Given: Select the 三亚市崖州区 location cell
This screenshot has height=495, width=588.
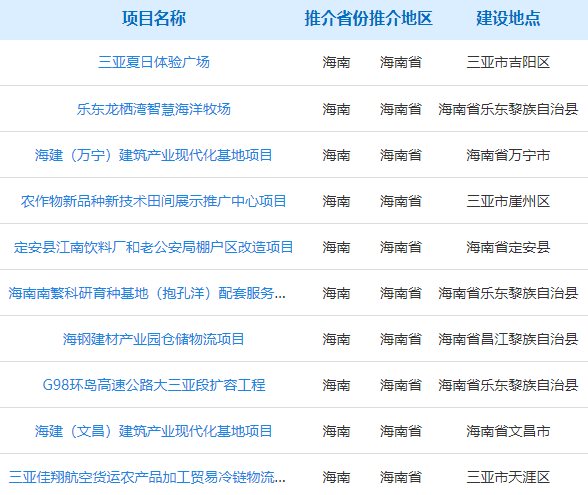Looking at the screenshot, I should click(x=508, y=201).
